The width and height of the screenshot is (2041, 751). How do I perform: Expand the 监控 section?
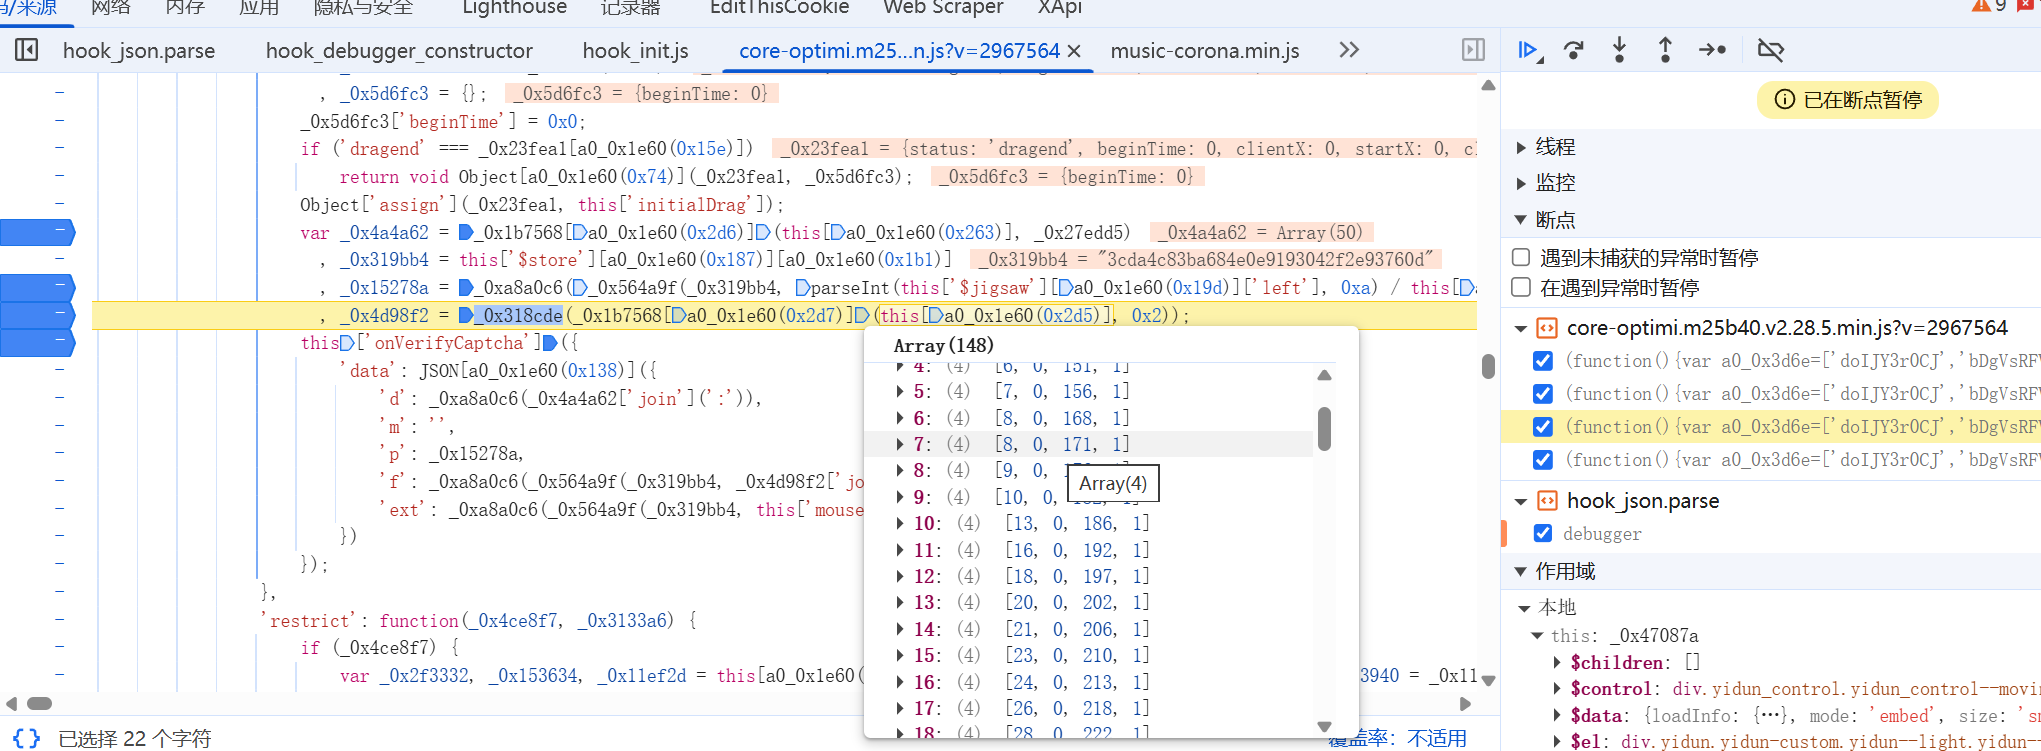click(x=1521, y=184)
